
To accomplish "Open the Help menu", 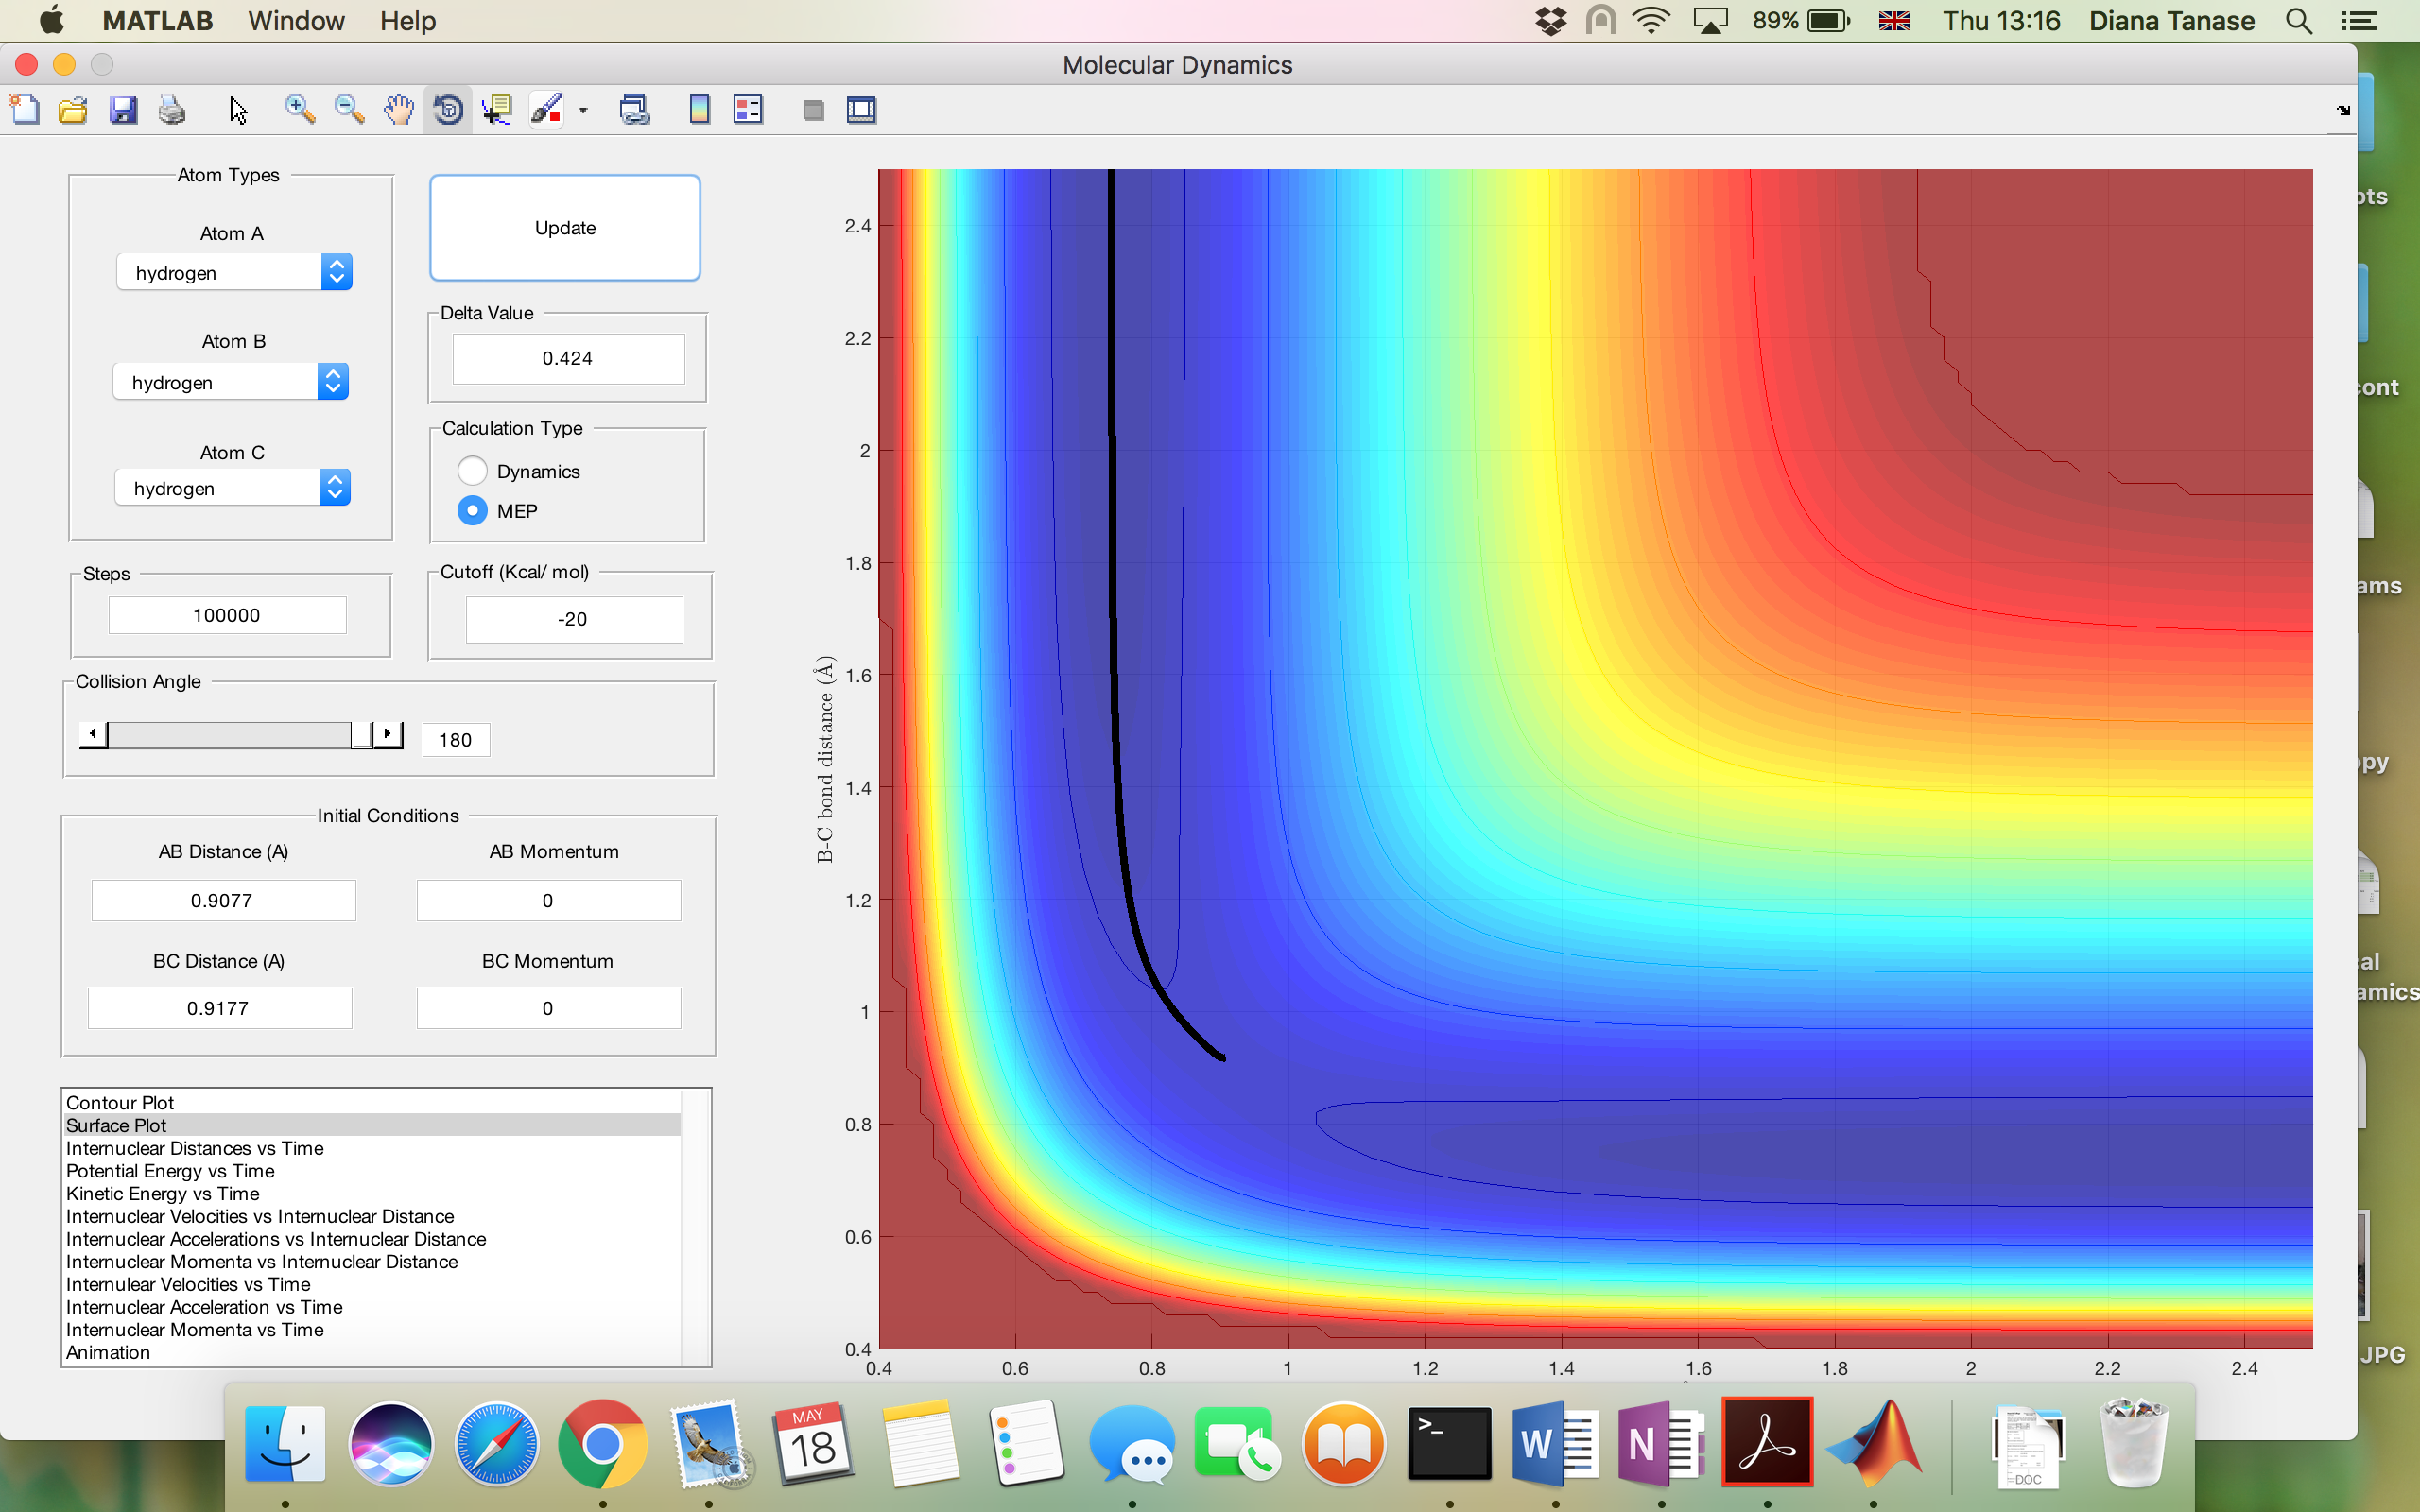I will 407,21.
